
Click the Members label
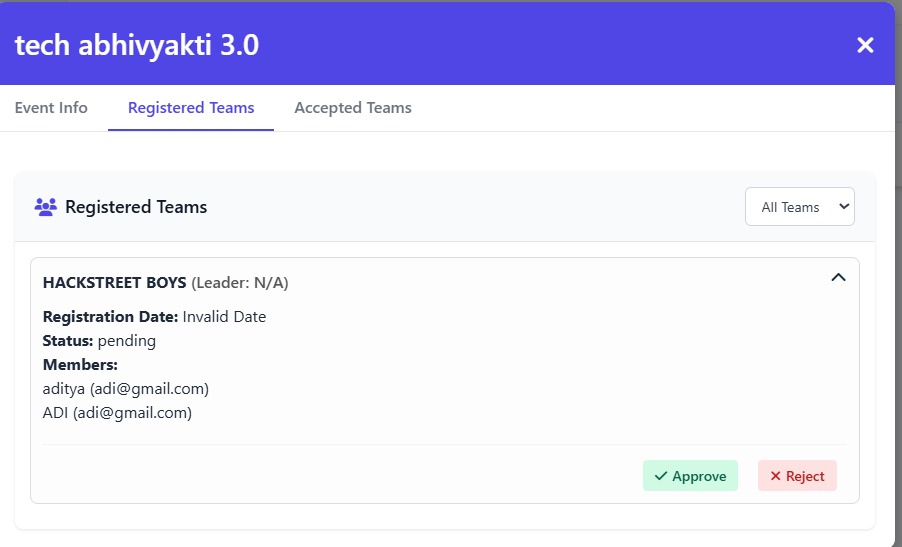(x=80, y=364)
